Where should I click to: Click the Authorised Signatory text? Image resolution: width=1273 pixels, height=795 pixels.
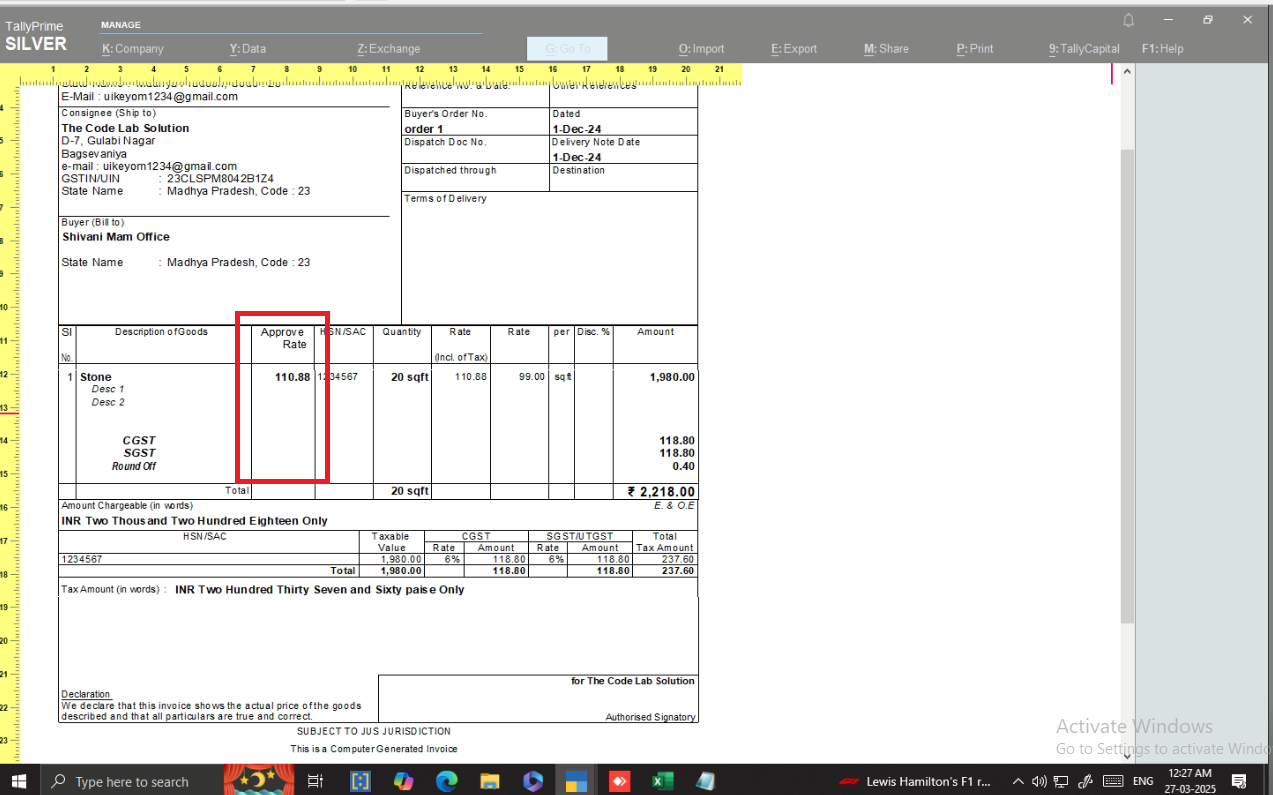[650, 717]
